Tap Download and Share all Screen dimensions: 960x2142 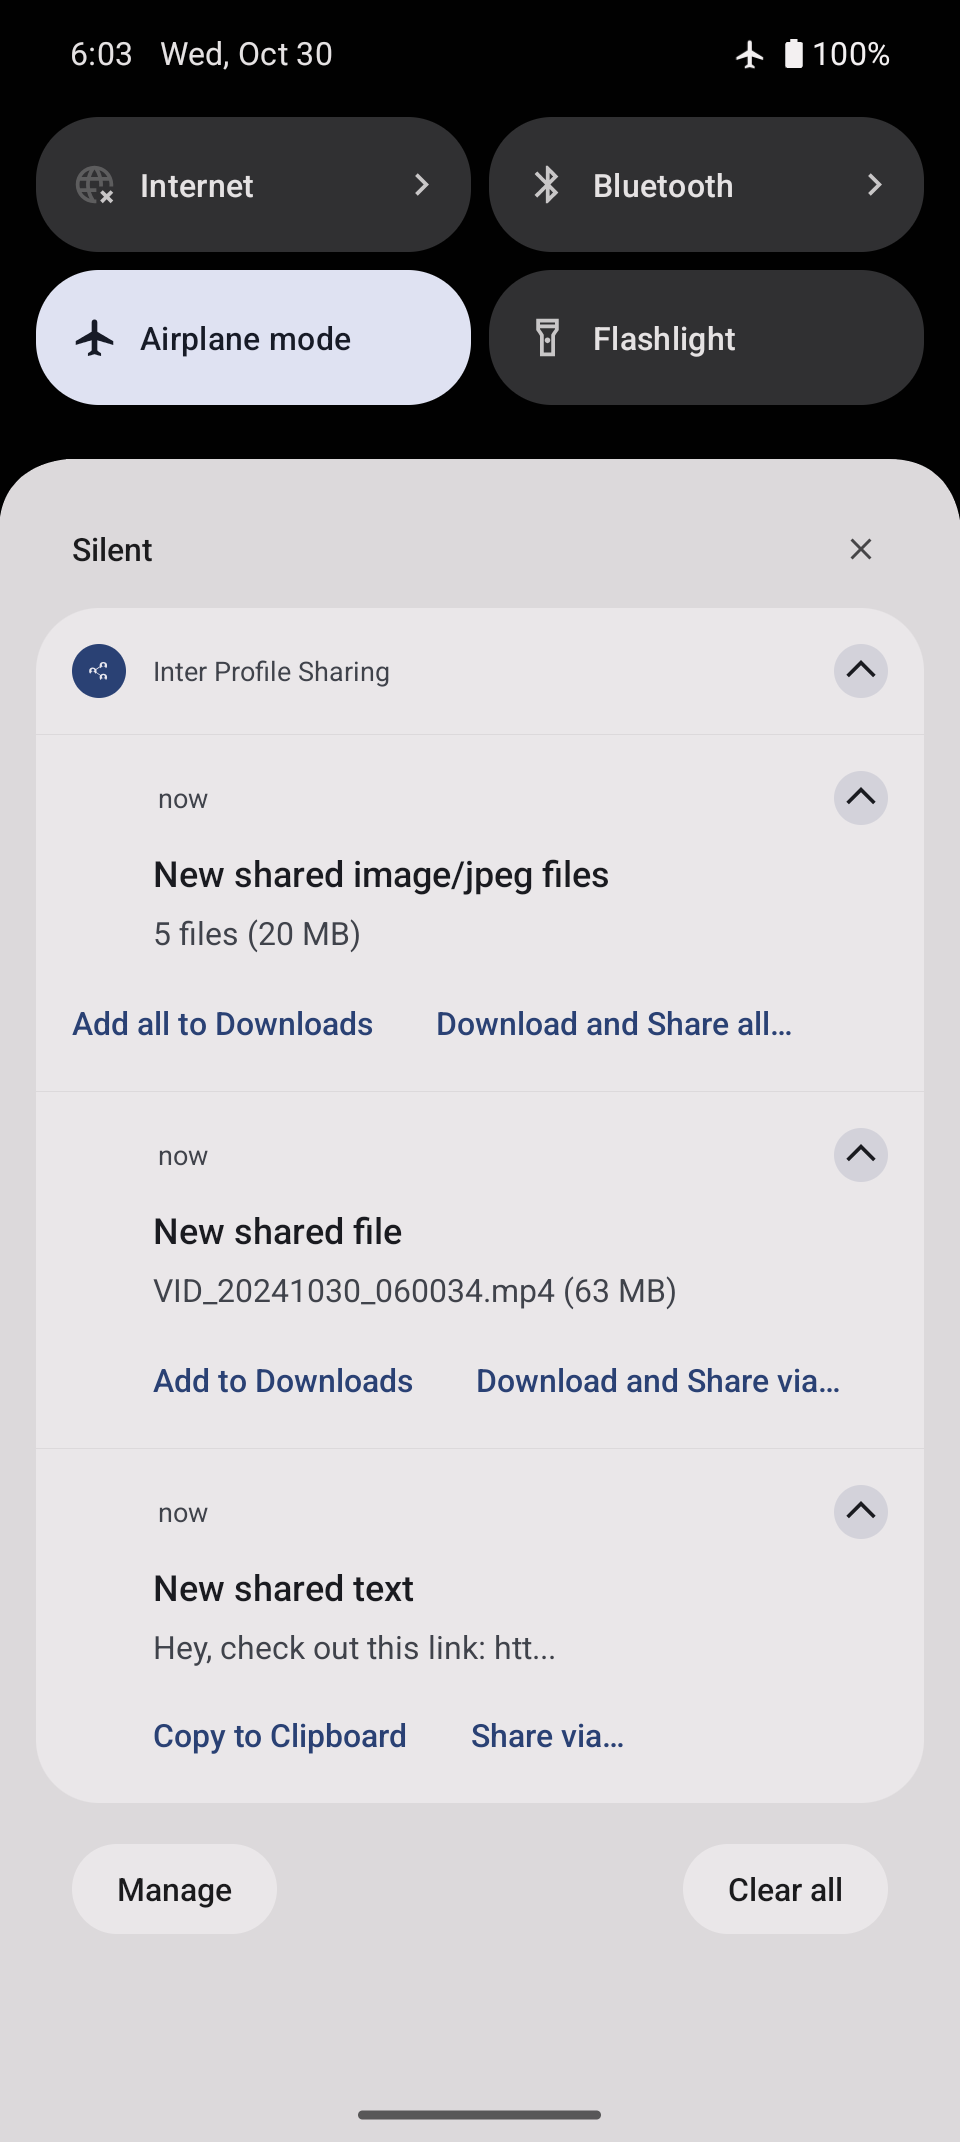tap(614, 1024)
